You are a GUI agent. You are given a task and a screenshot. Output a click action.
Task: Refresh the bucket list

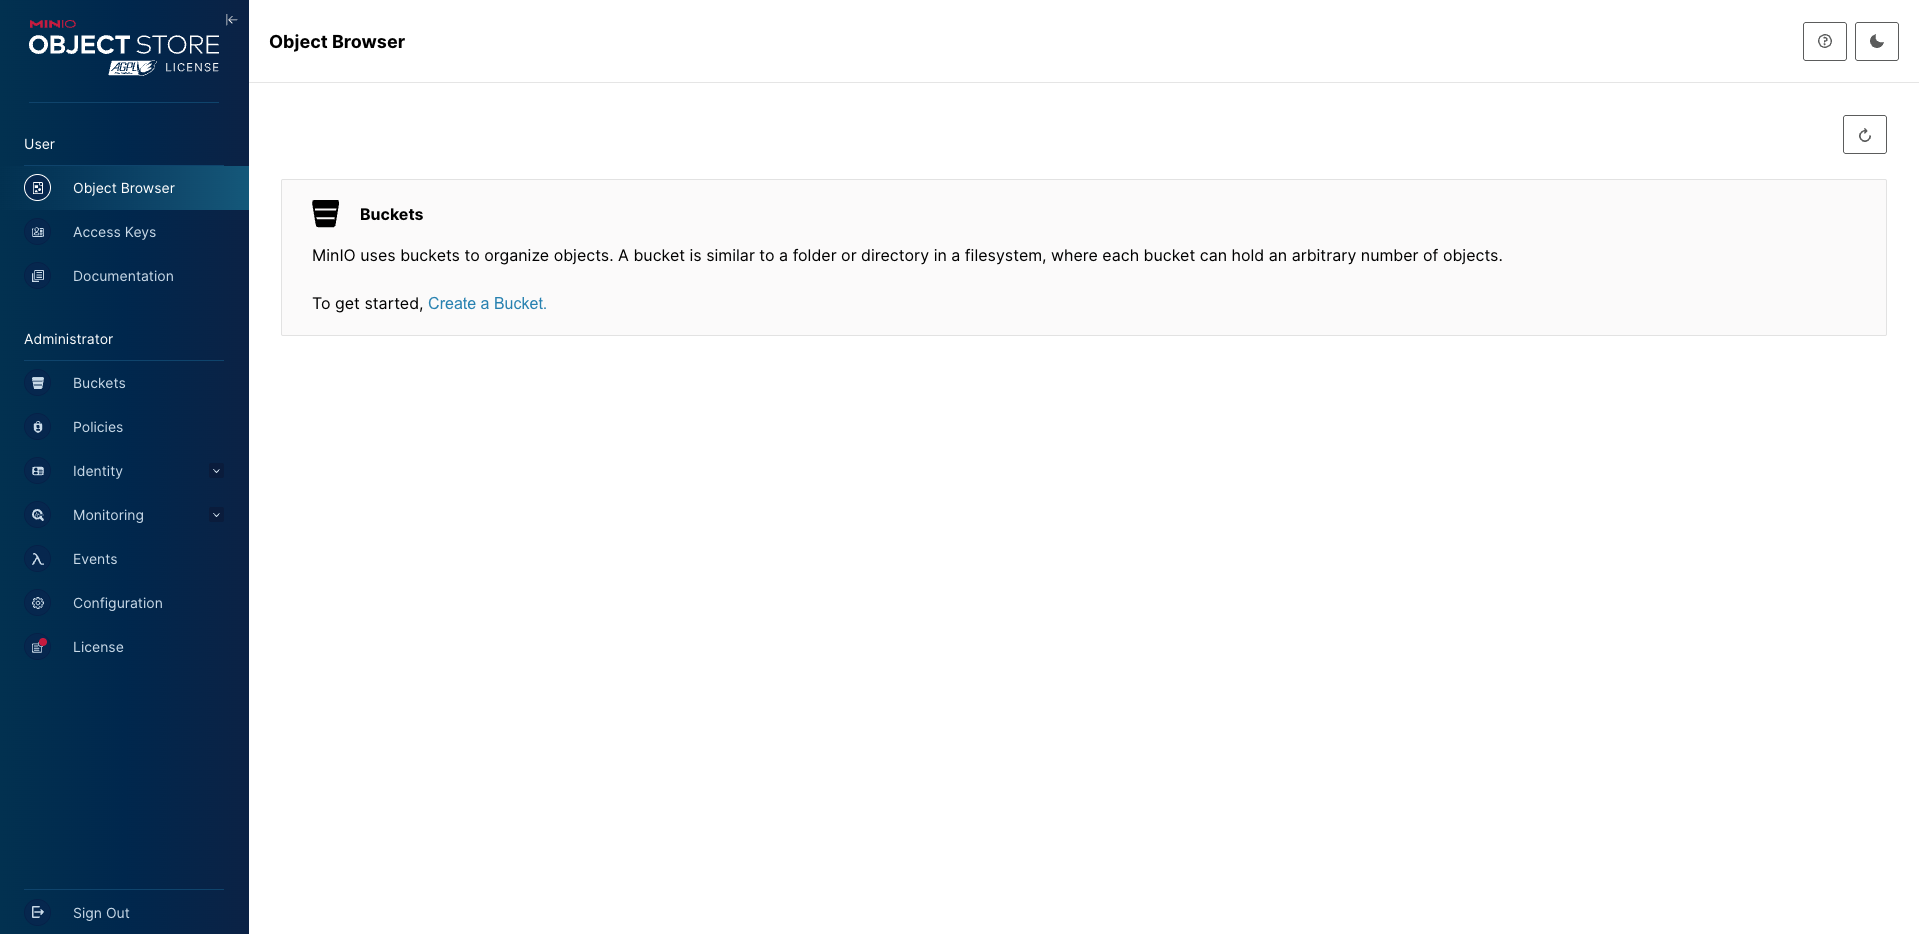(1865, 135)
